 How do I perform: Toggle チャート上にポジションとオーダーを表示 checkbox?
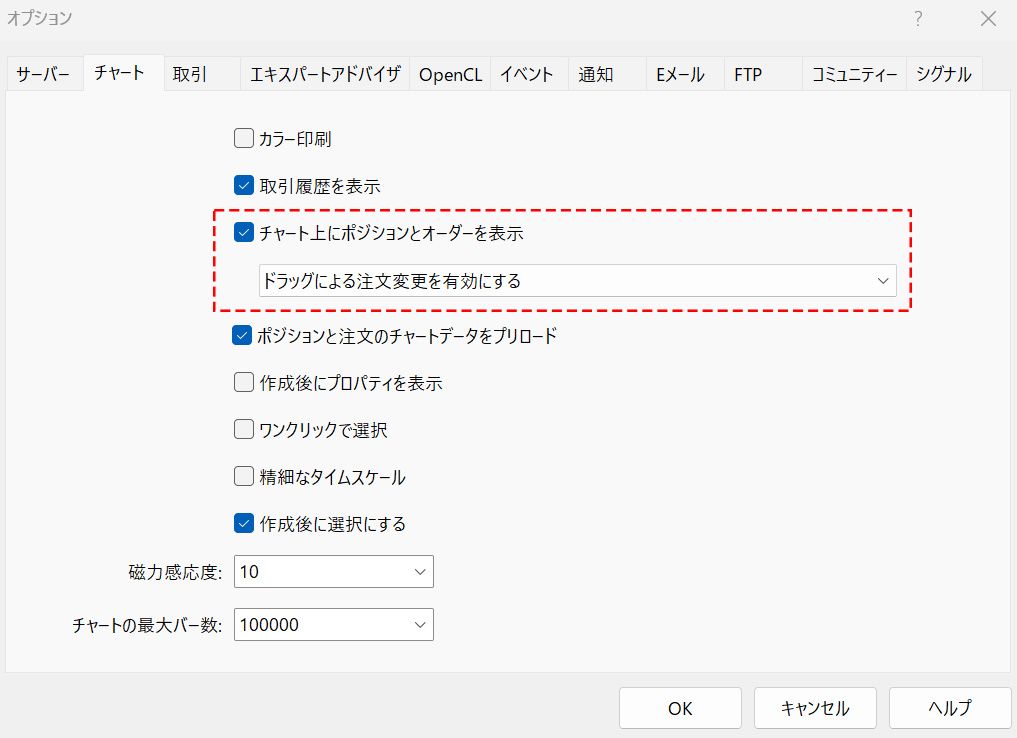pyautogui.click(x=243, y=233)
